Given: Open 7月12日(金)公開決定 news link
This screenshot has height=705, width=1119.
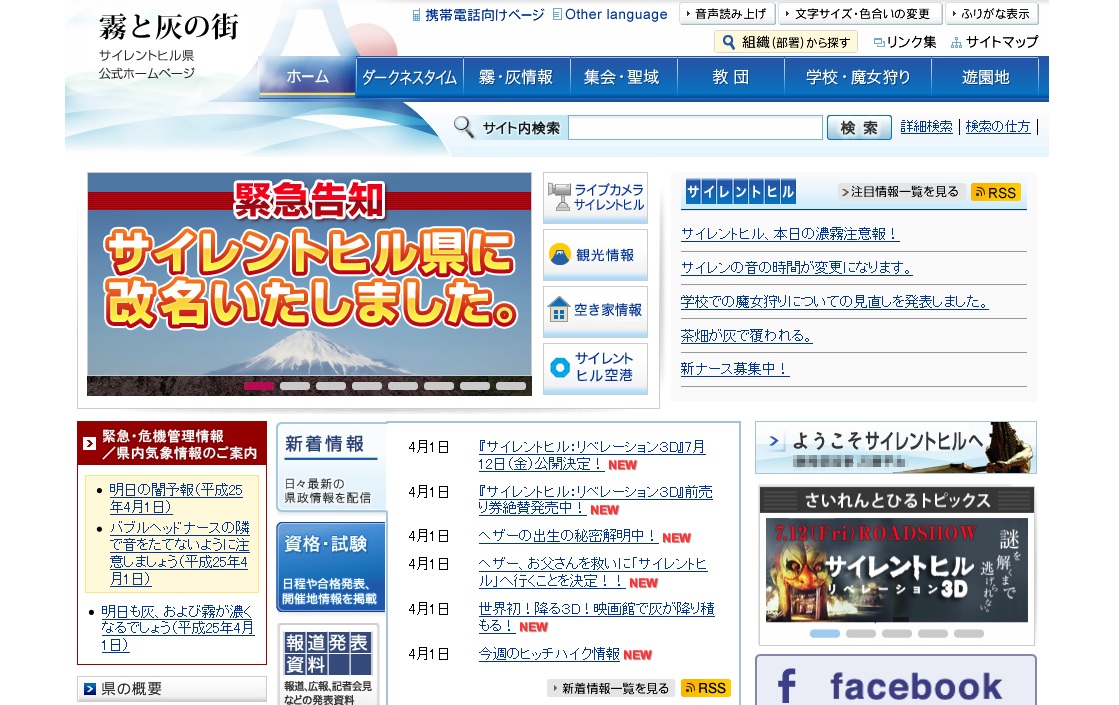Looking at the screenshot, I should [592, 455].
